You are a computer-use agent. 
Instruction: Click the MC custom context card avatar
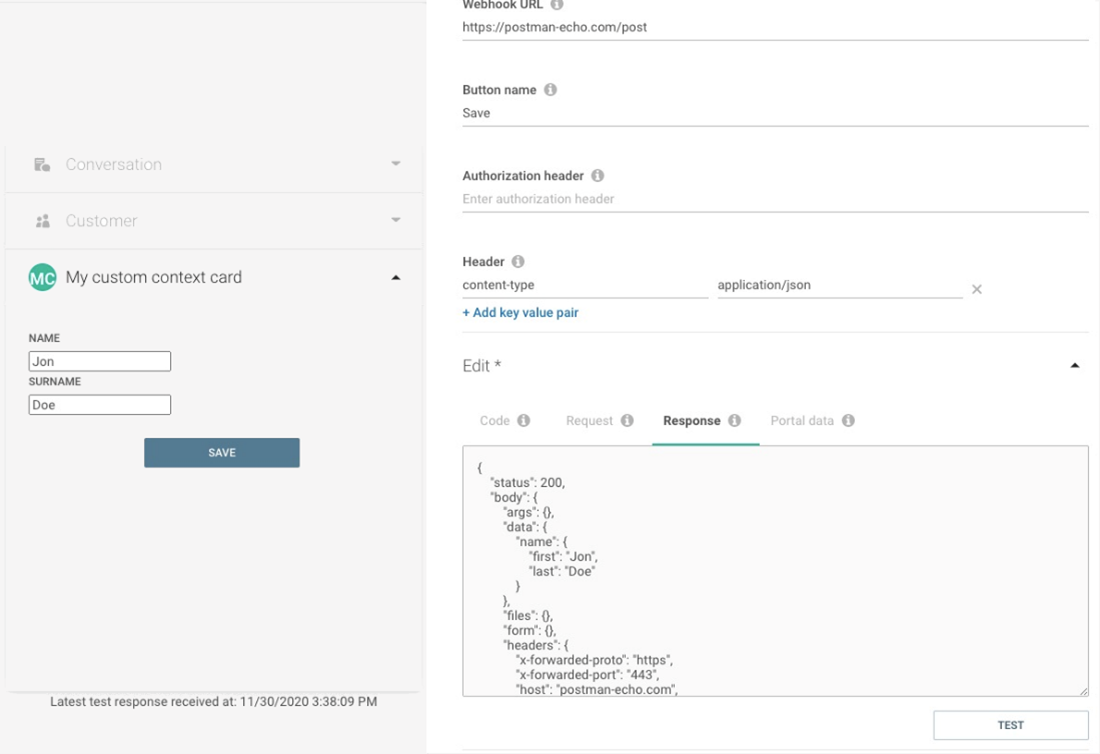tap(42, 277)
